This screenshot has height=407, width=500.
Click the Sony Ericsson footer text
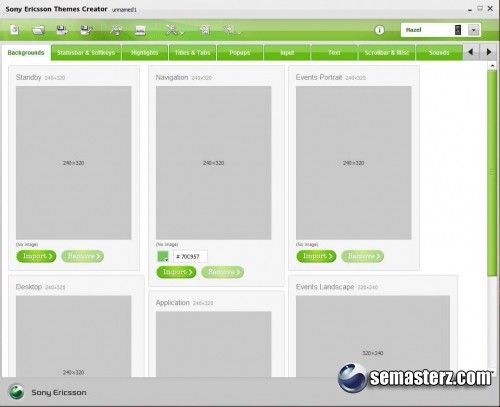click(59, 392)
